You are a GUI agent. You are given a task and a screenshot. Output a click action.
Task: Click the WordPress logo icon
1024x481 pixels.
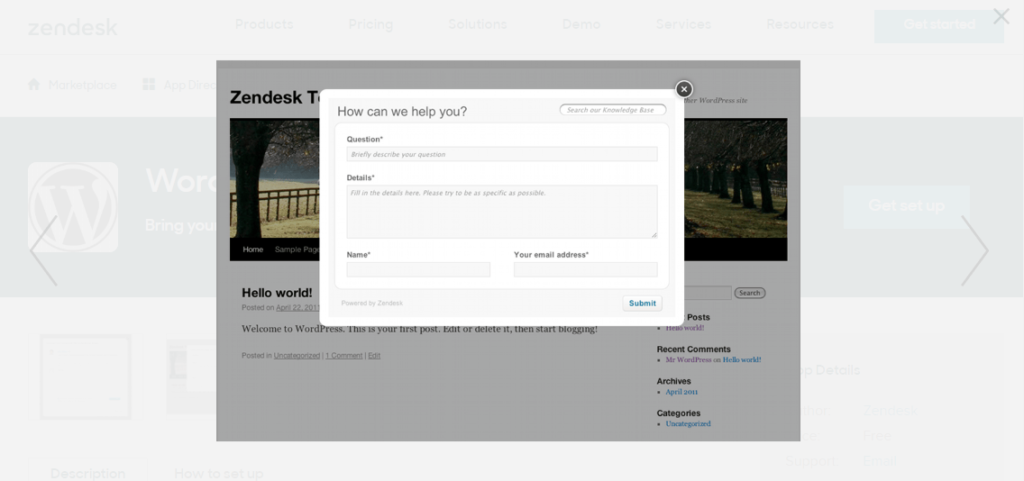[73, 207]
